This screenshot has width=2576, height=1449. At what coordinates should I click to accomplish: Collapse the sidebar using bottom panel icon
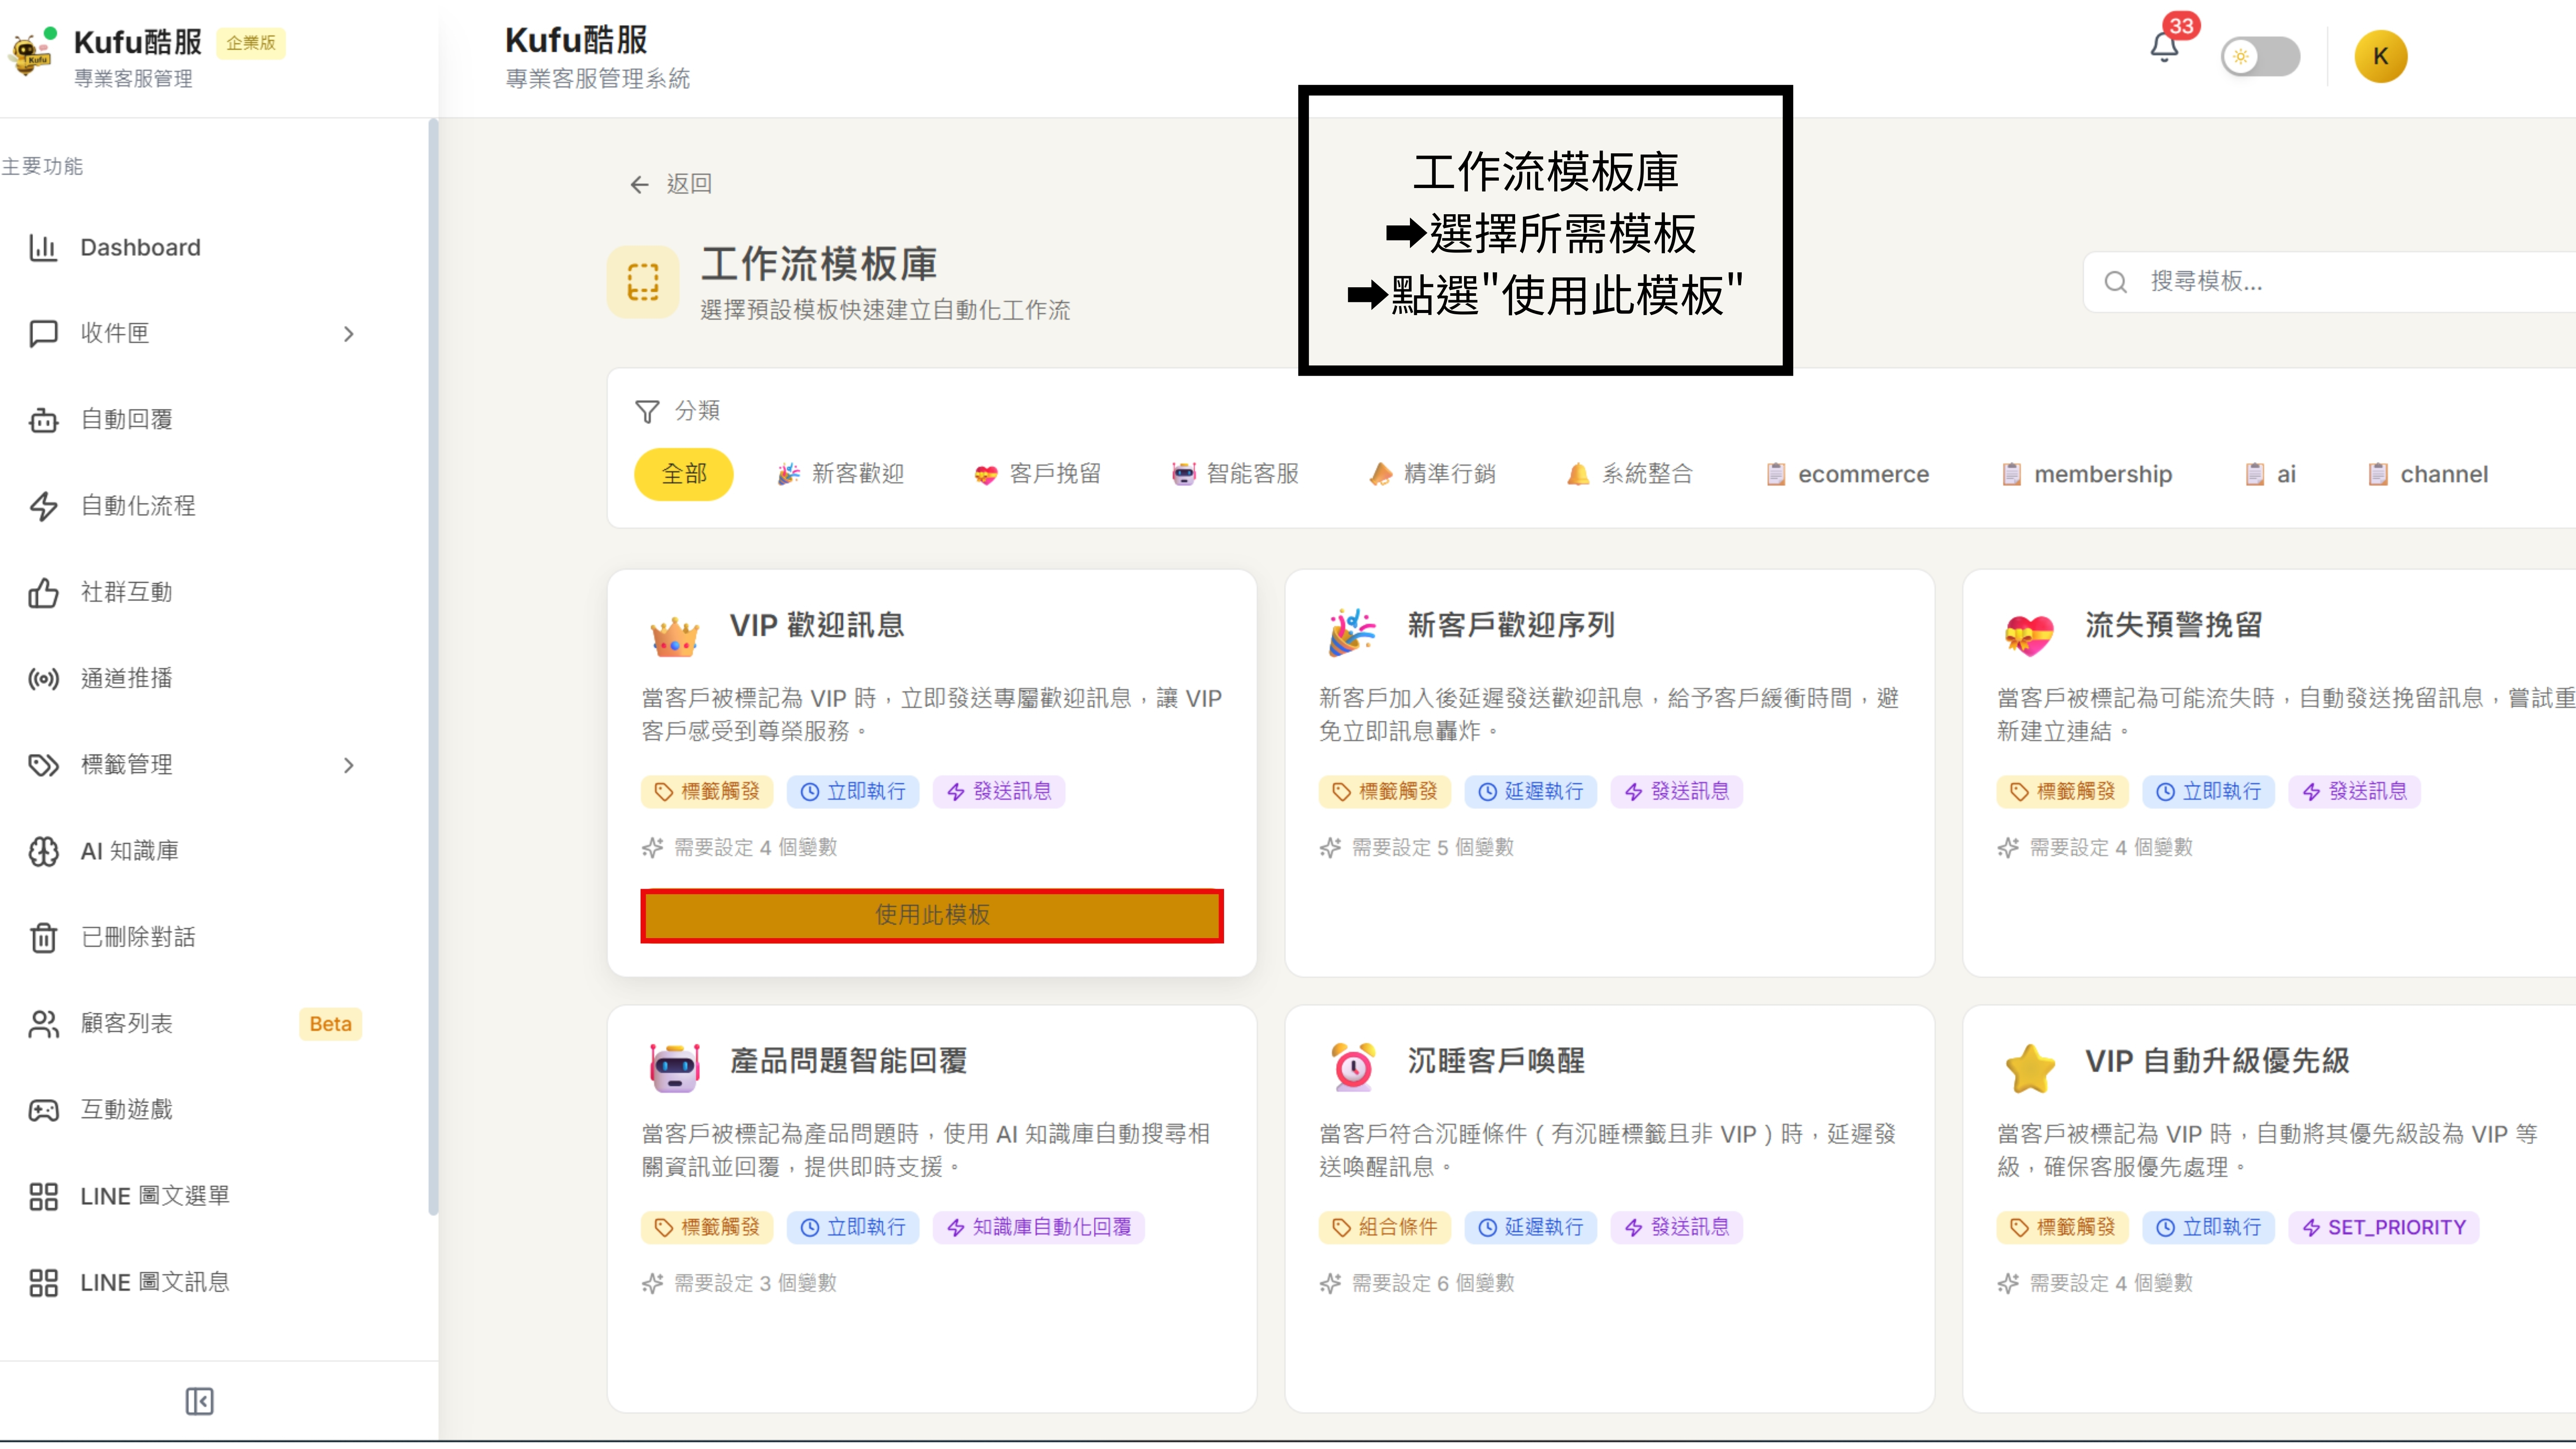199,1401
